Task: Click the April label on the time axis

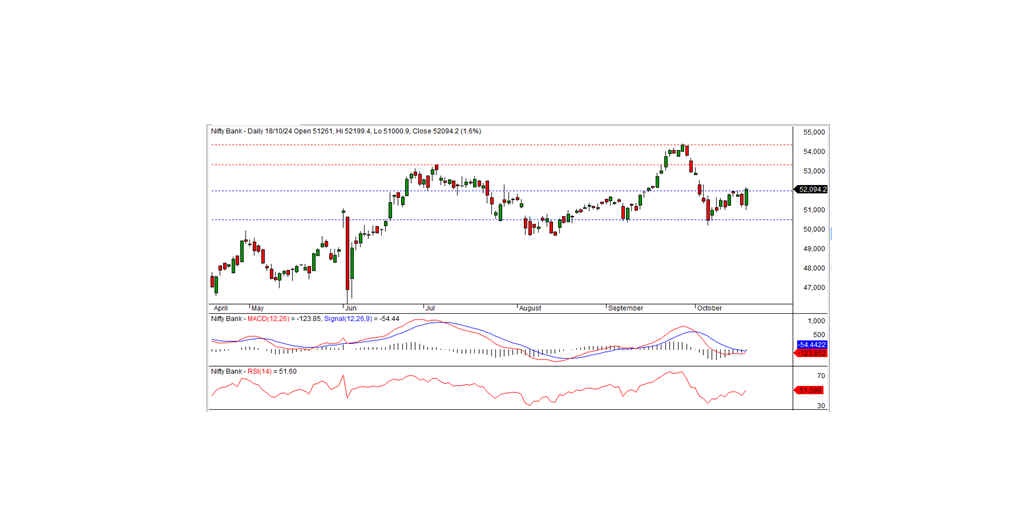Action: coord(221,309)
